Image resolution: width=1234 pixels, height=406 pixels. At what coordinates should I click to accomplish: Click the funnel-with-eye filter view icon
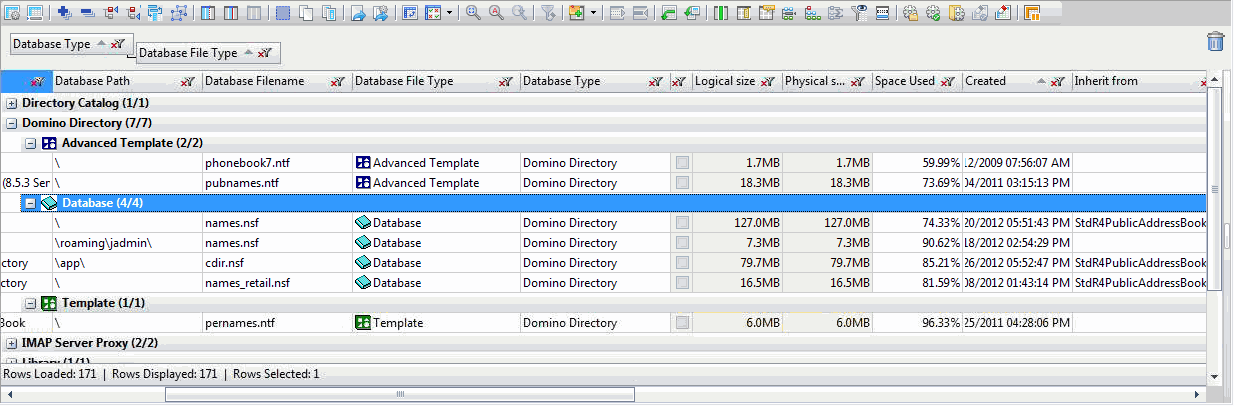(859, 13)
